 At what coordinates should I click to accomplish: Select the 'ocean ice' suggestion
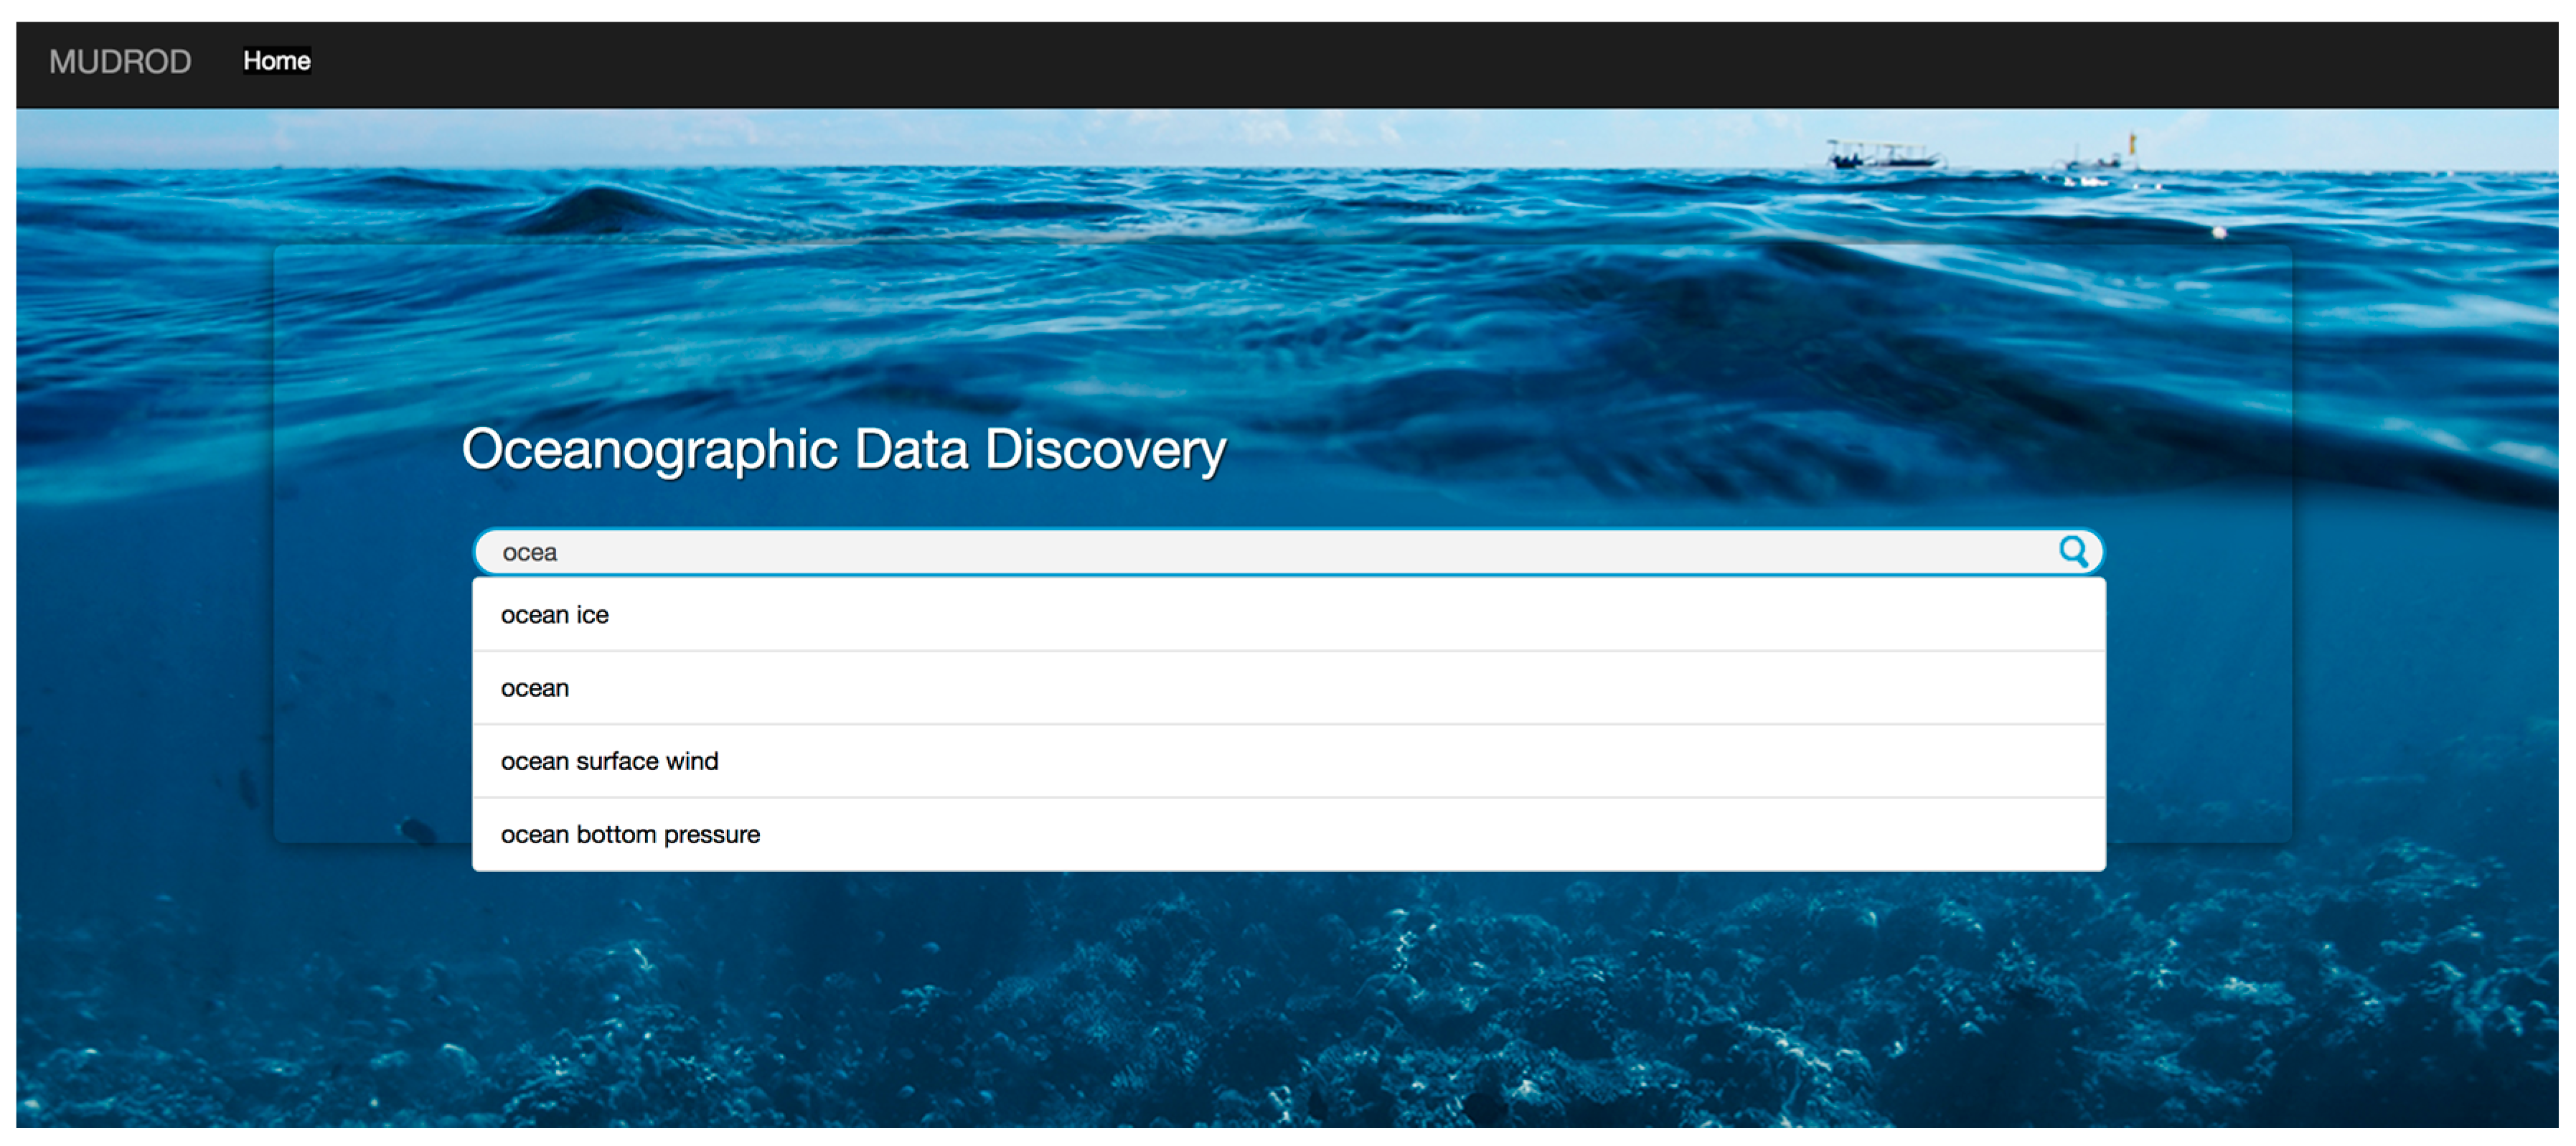(x=555, y=615)
